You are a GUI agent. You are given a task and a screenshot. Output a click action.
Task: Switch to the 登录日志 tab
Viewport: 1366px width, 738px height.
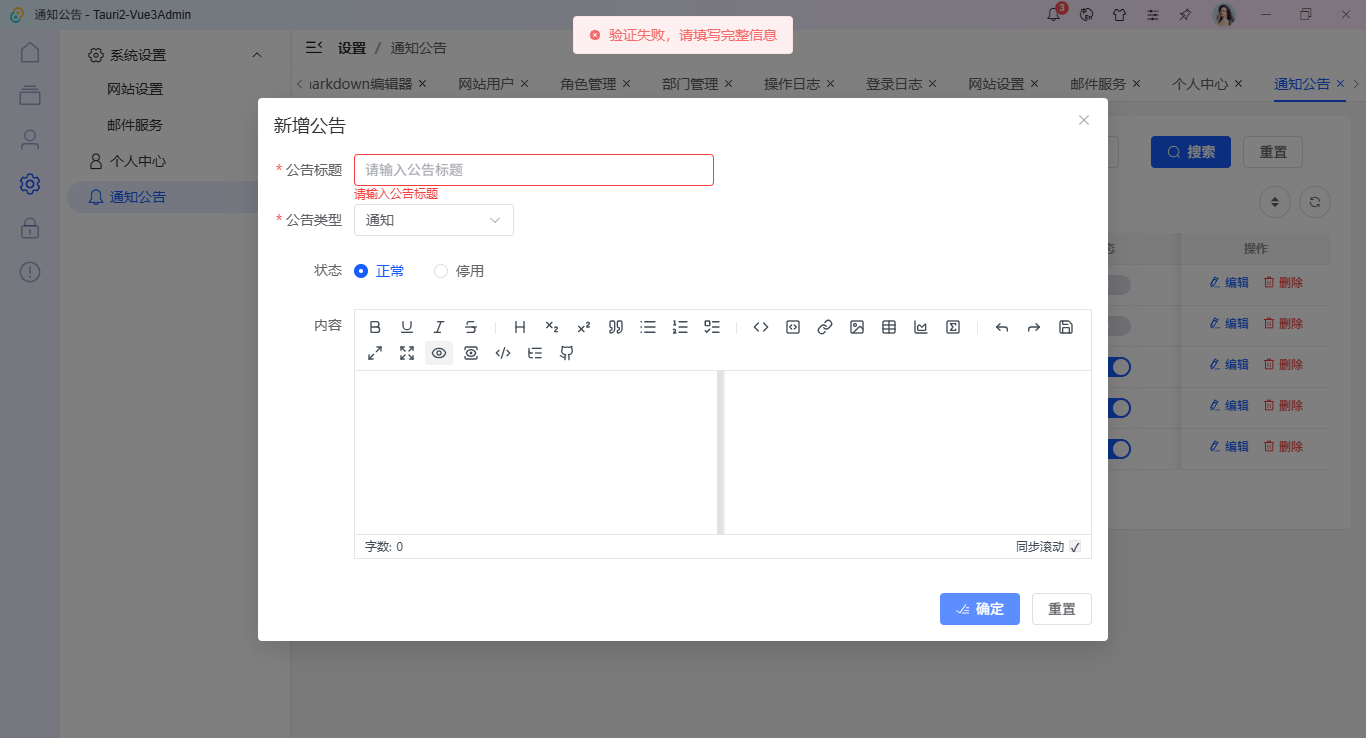point(893,84)
